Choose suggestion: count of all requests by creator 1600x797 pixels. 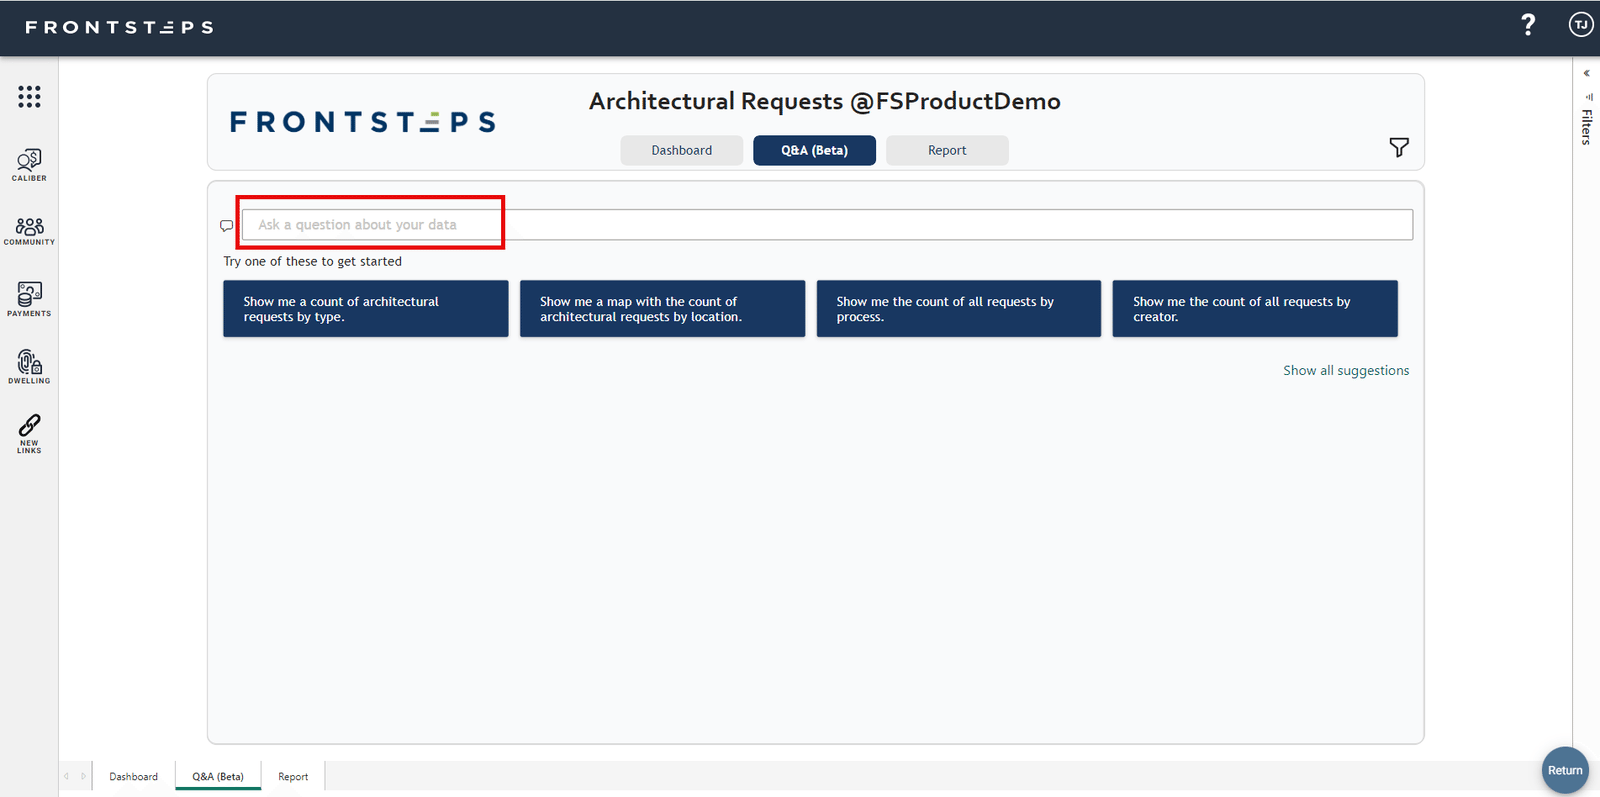(x=1255, y=309)
